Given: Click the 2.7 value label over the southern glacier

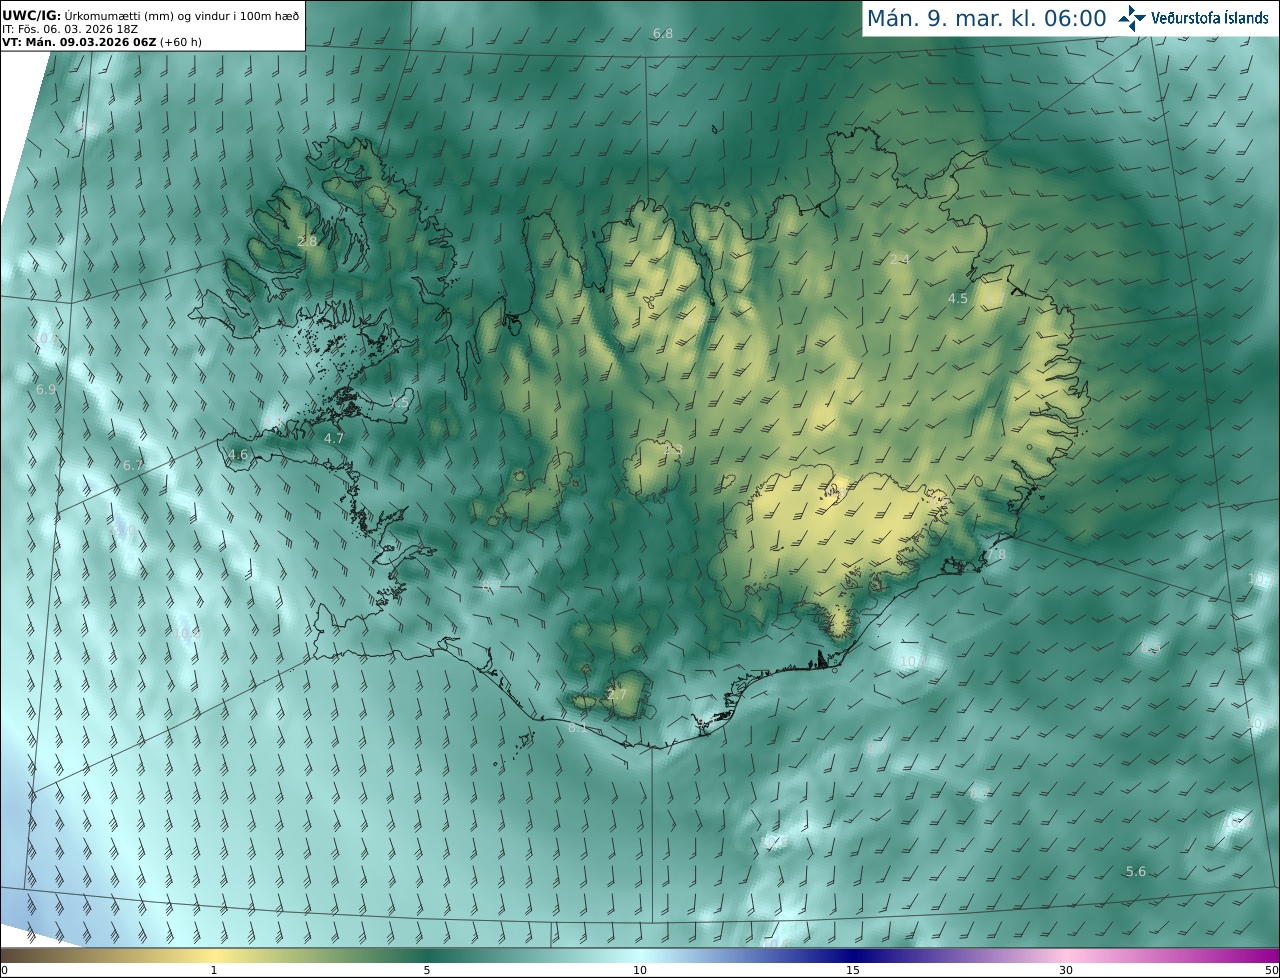Looking at the screenshot, I should tap(617, 694).
